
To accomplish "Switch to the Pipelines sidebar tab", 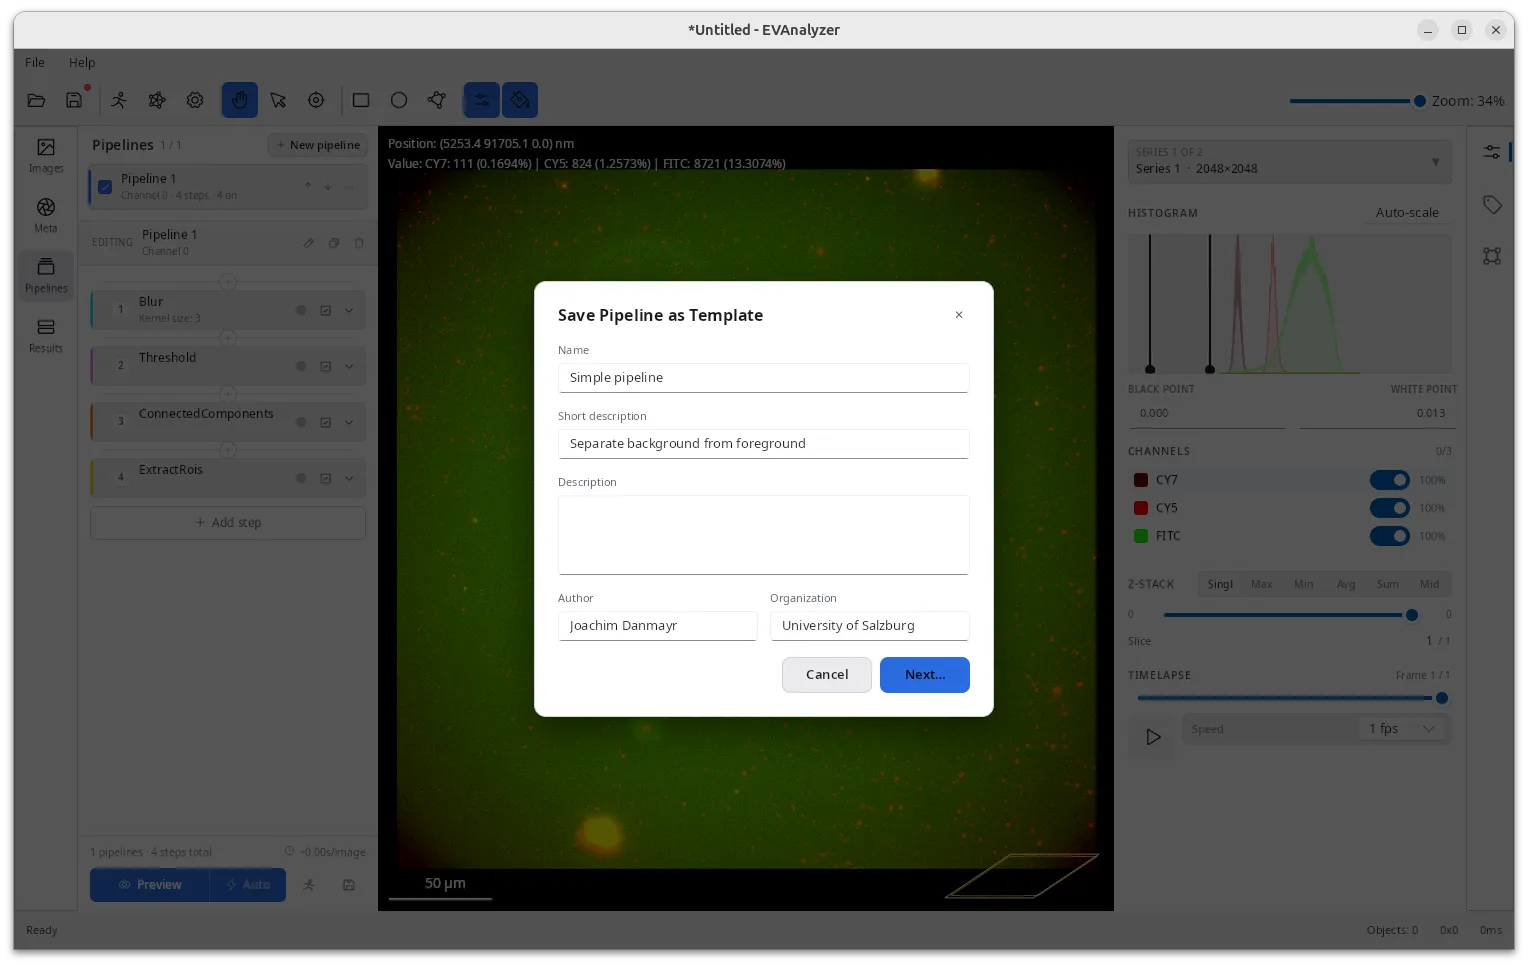I will (46, 276).
